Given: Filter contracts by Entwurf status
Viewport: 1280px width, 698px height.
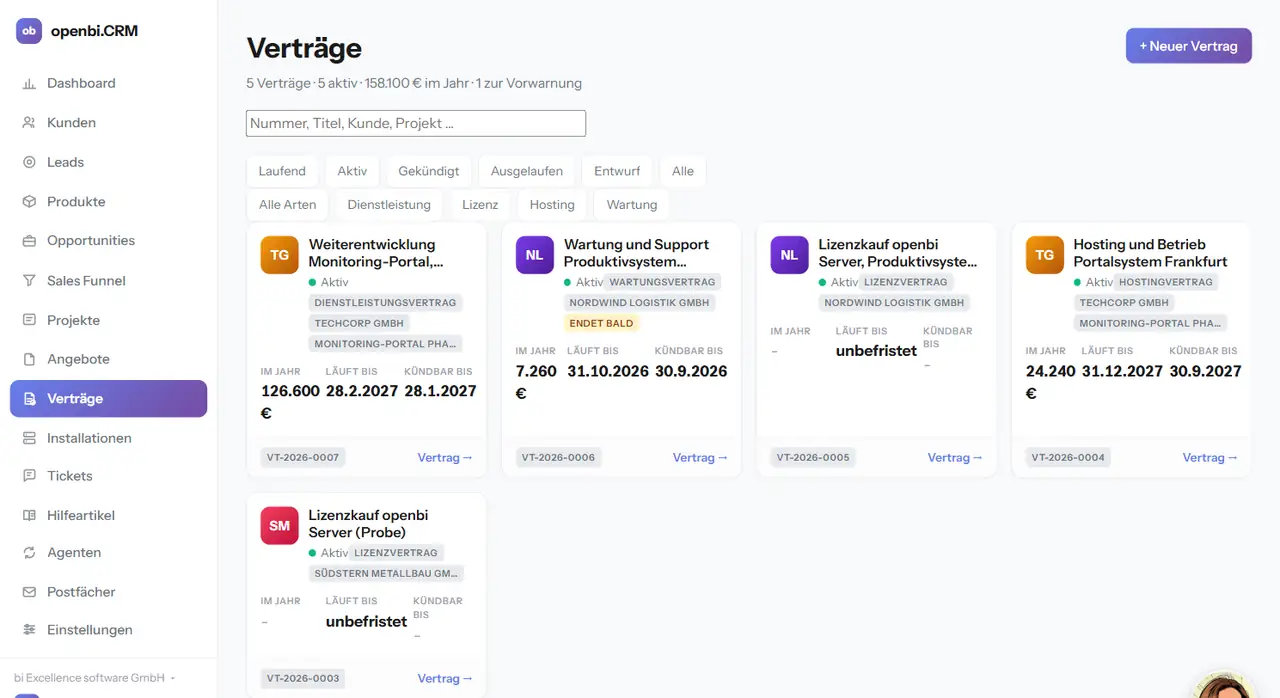Looking at the screenshot, I should click(617, 171).
